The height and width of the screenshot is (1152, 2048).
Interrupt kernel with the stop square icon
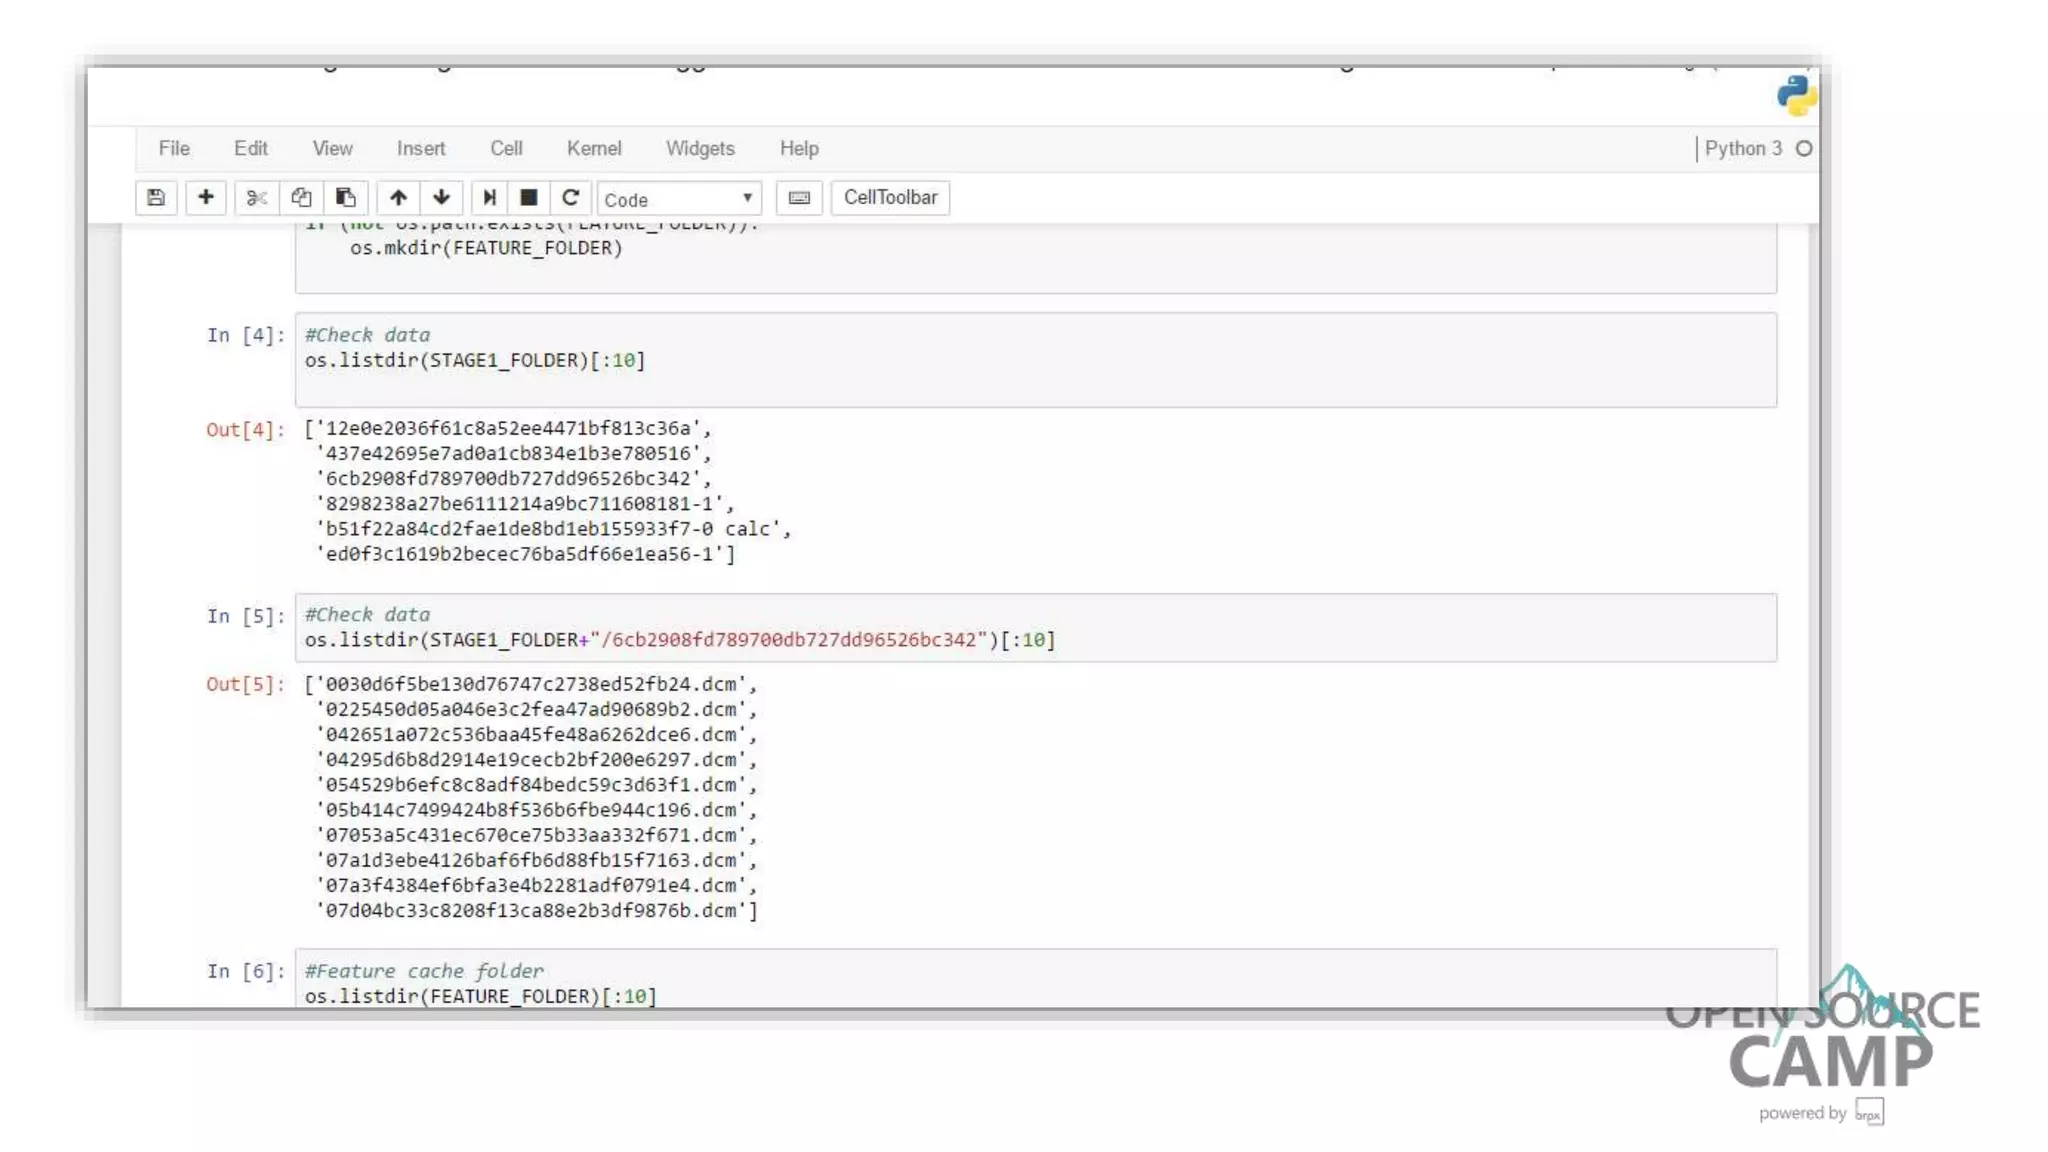coord(529,198)
